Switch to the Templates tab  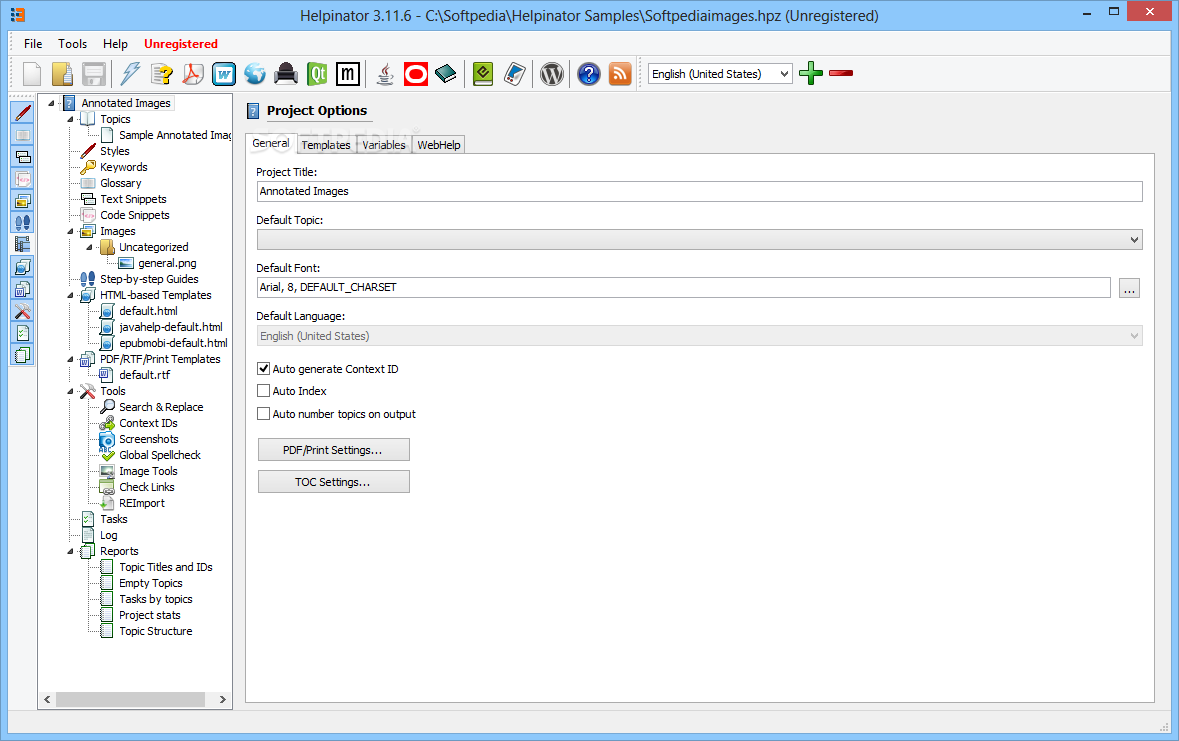click(326, 145)
